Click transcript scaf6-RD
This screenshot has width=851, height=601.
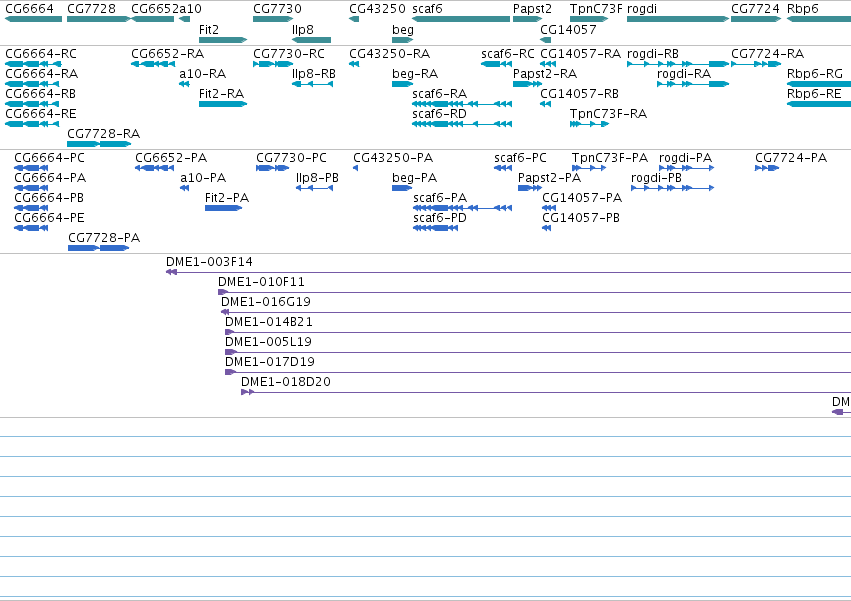[x=439, y=114]
